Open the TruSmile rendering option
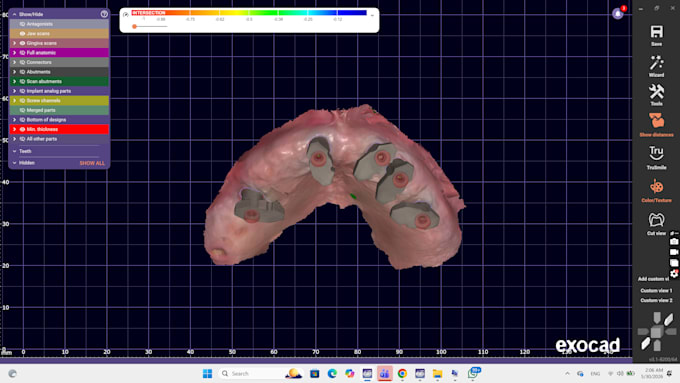680x383 pixels. [656, 157]
